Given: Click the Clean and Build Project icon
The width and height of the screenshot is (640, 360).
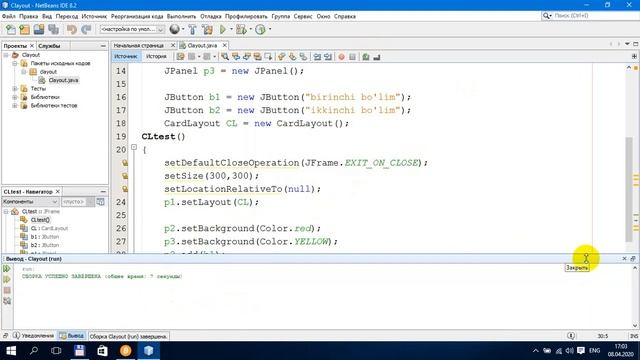Looking at the screenshot, I should click(207, 29).
